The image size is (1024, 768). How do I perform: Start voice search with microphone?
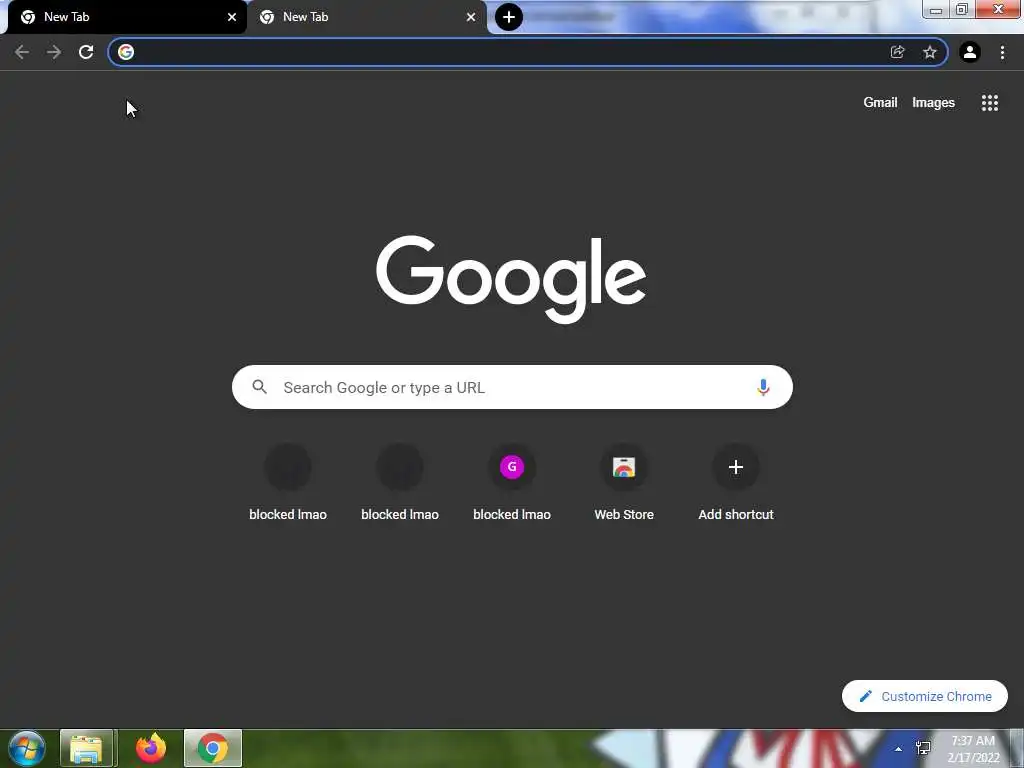[763, 387]
